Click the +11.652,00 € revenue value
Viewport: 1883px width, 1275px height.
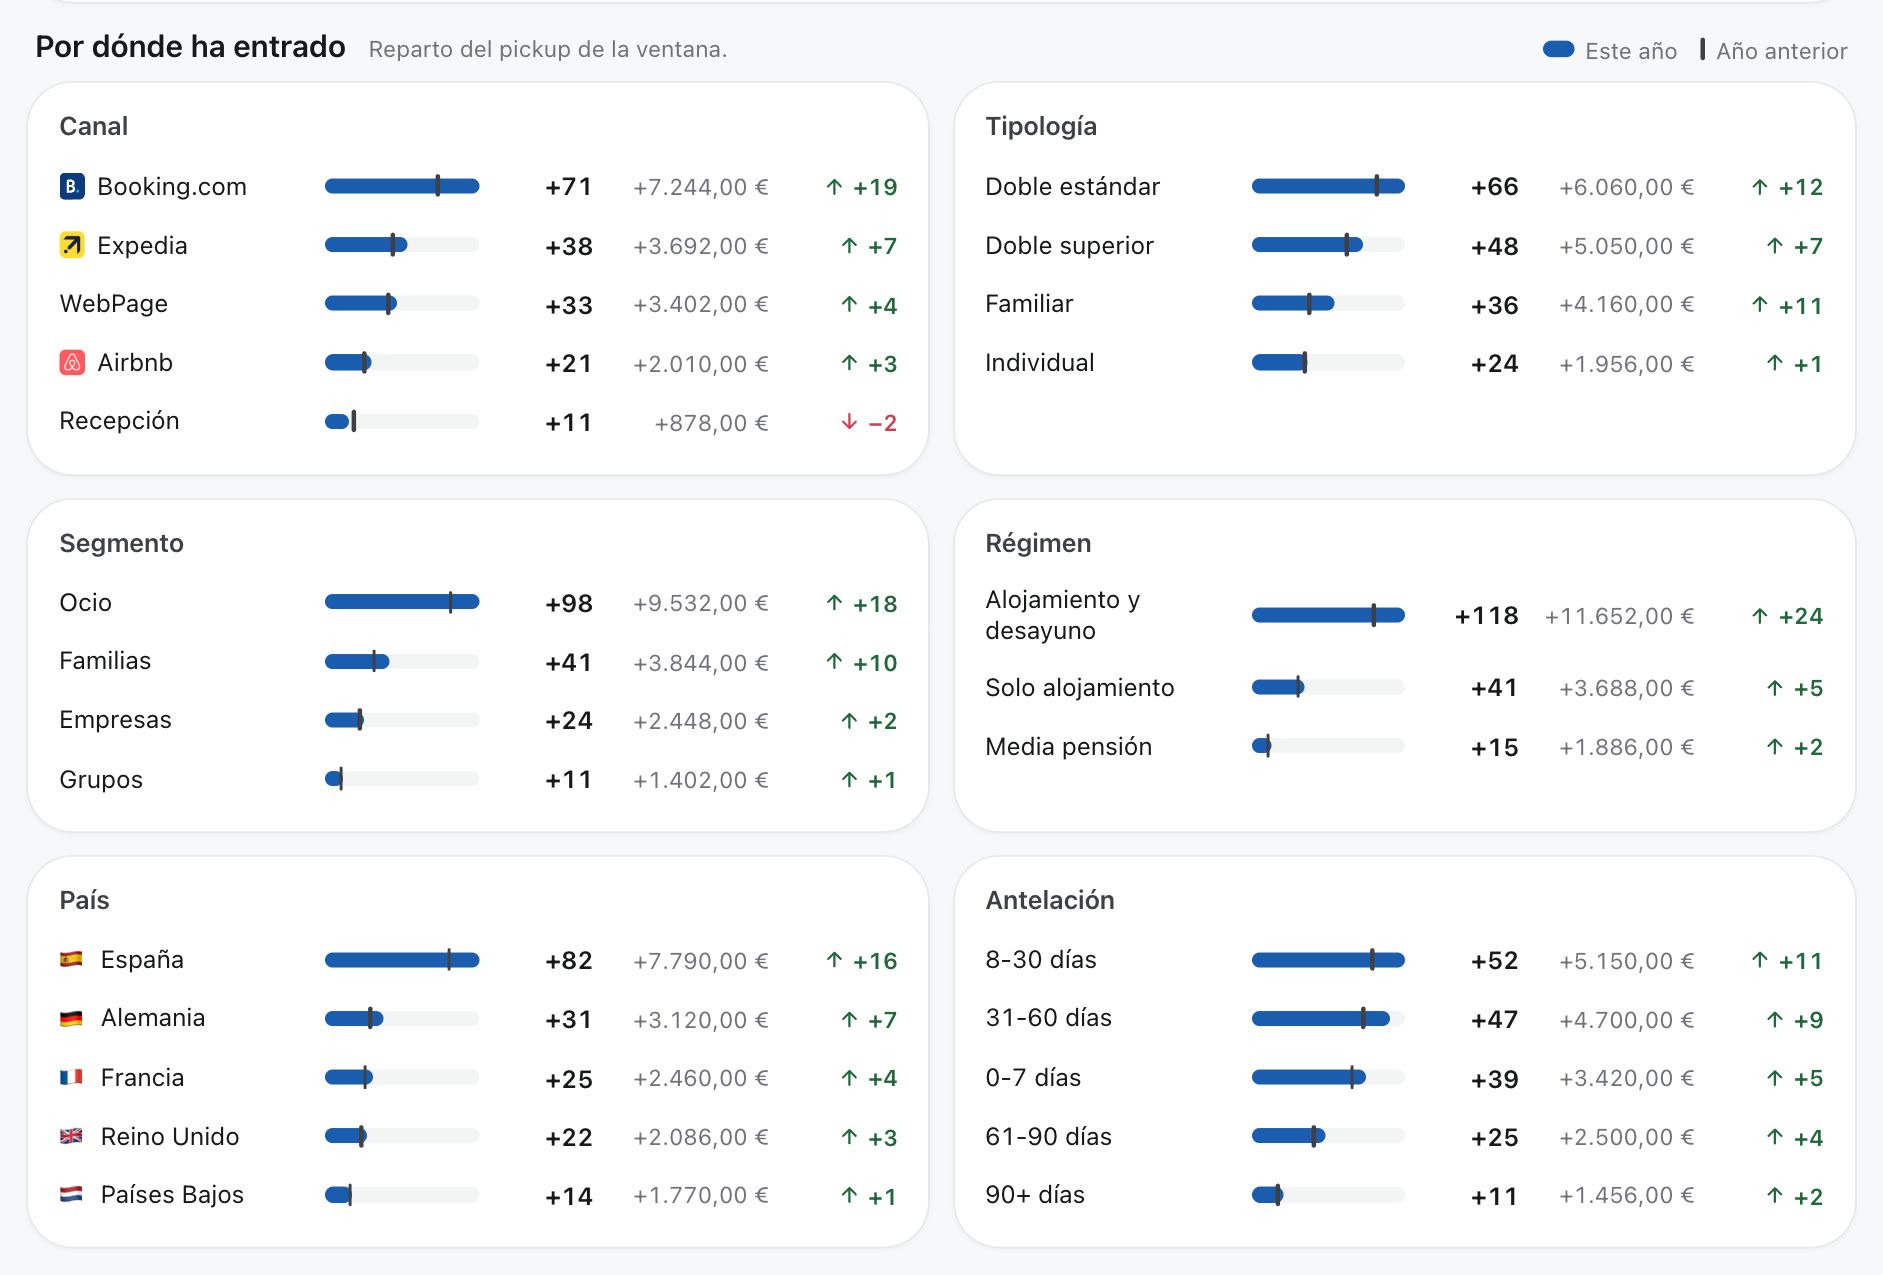click(x=1619, y=616)
